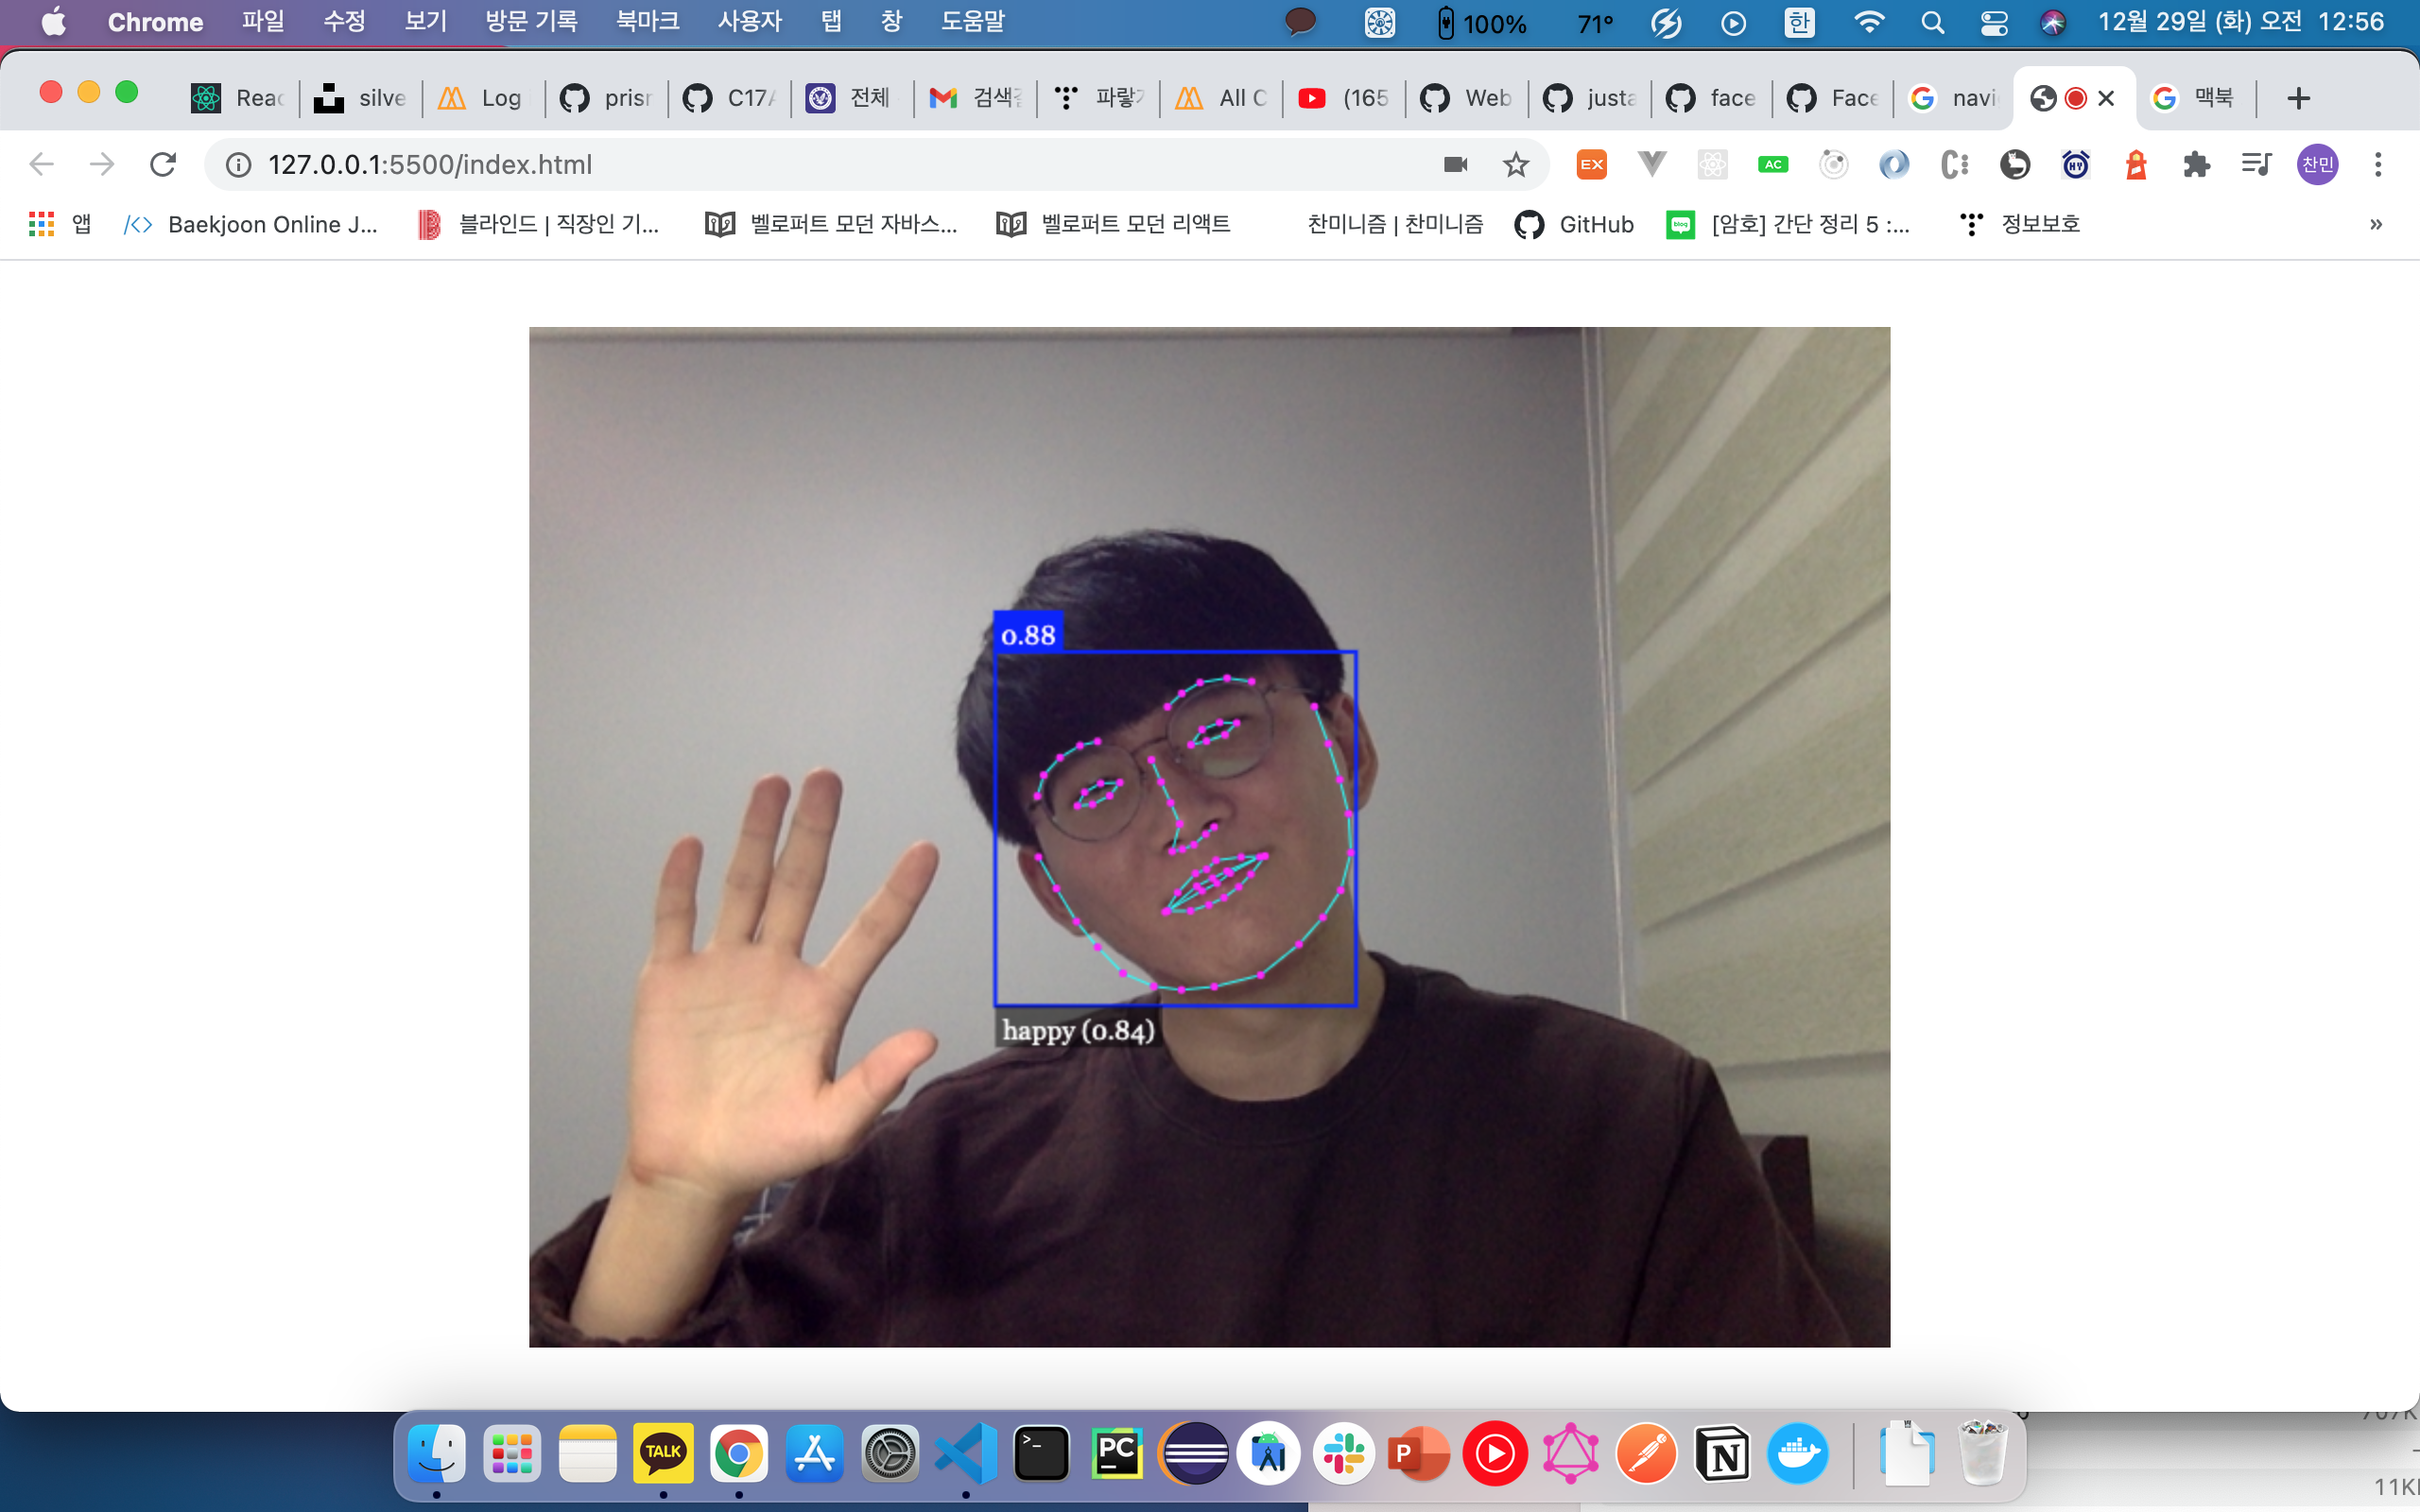Open Visual Studio Code from dock
Screen dimensions: 2420x1512
coord(965,1453)
